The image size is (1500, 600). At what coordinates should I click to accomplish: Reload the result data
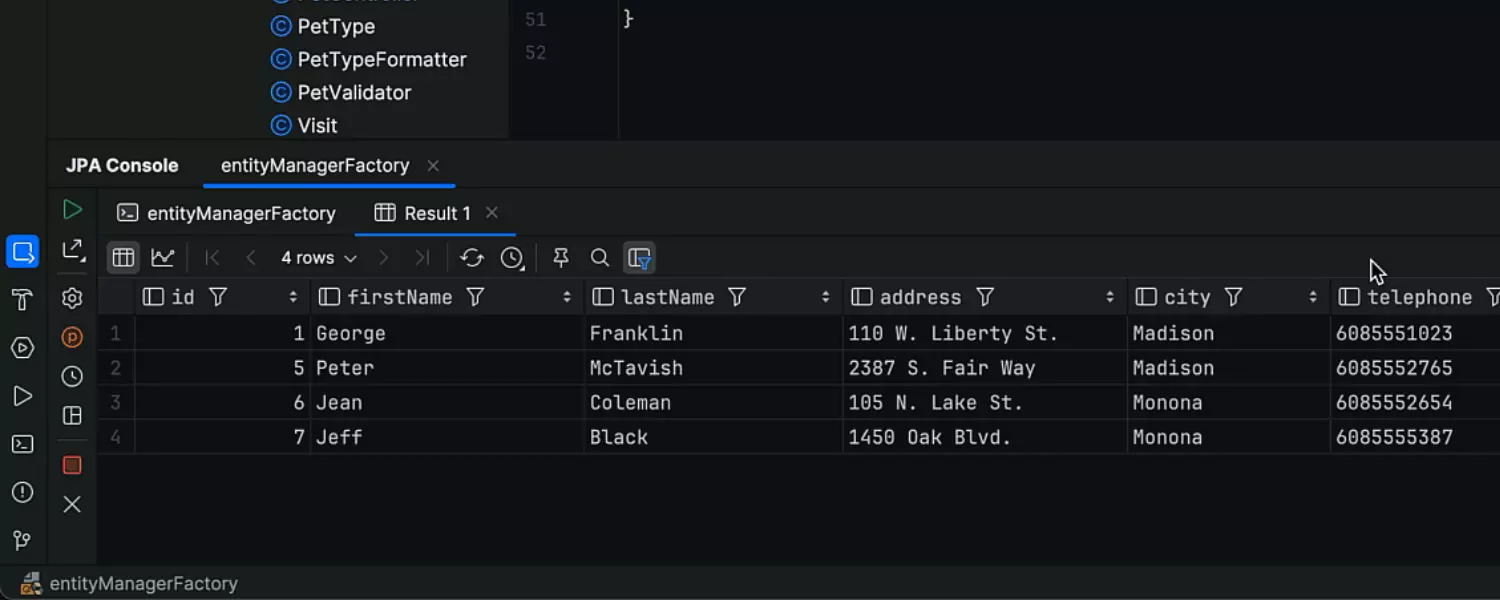coord(472,258)
